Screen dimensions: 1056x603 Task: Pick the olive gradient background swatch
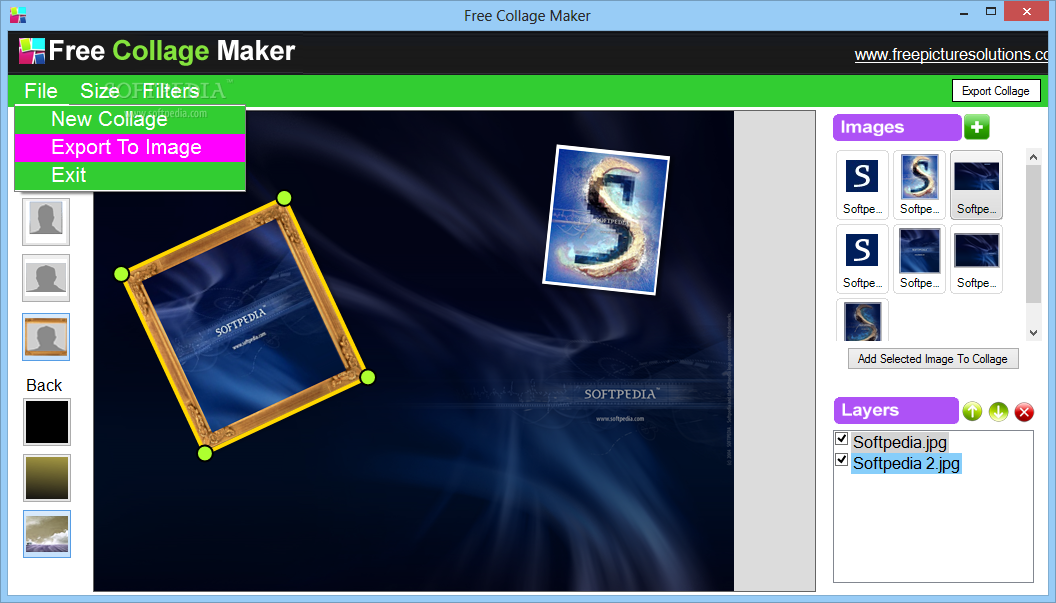coord(46,478)
